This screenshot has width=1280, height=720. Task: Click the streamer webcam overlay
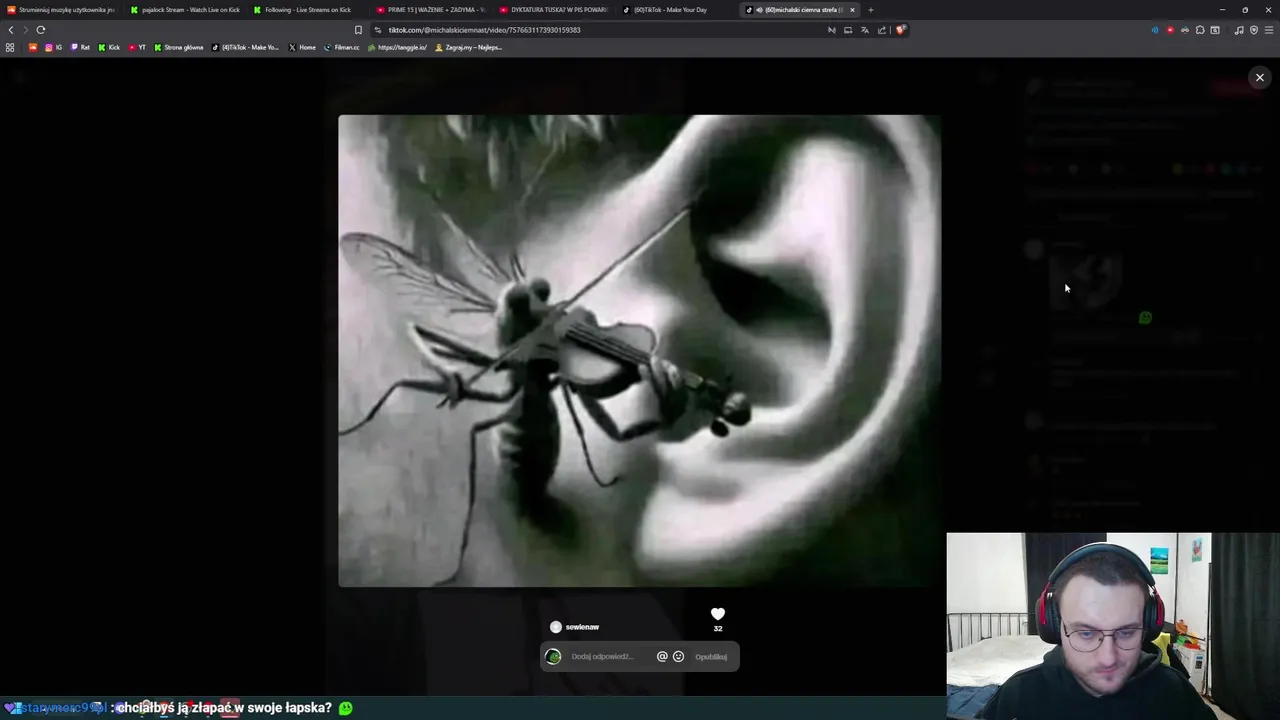(1113, 626)
